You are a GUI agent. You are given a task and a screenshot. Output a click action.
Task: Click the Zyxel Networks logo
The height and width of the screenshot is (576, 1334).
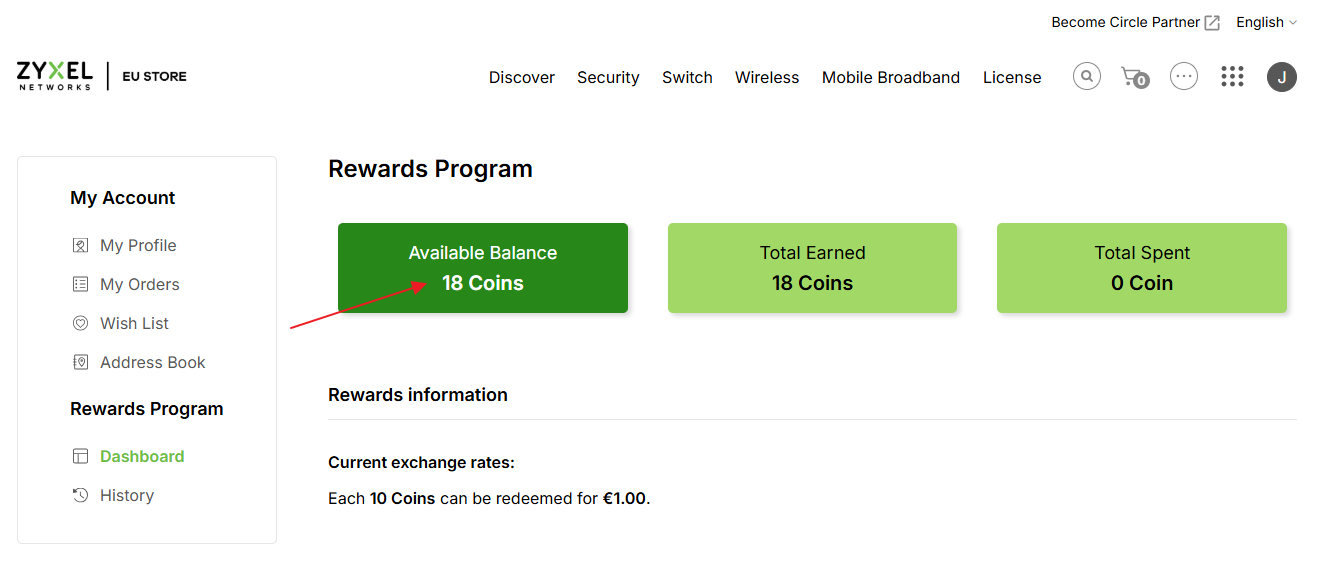55,76
